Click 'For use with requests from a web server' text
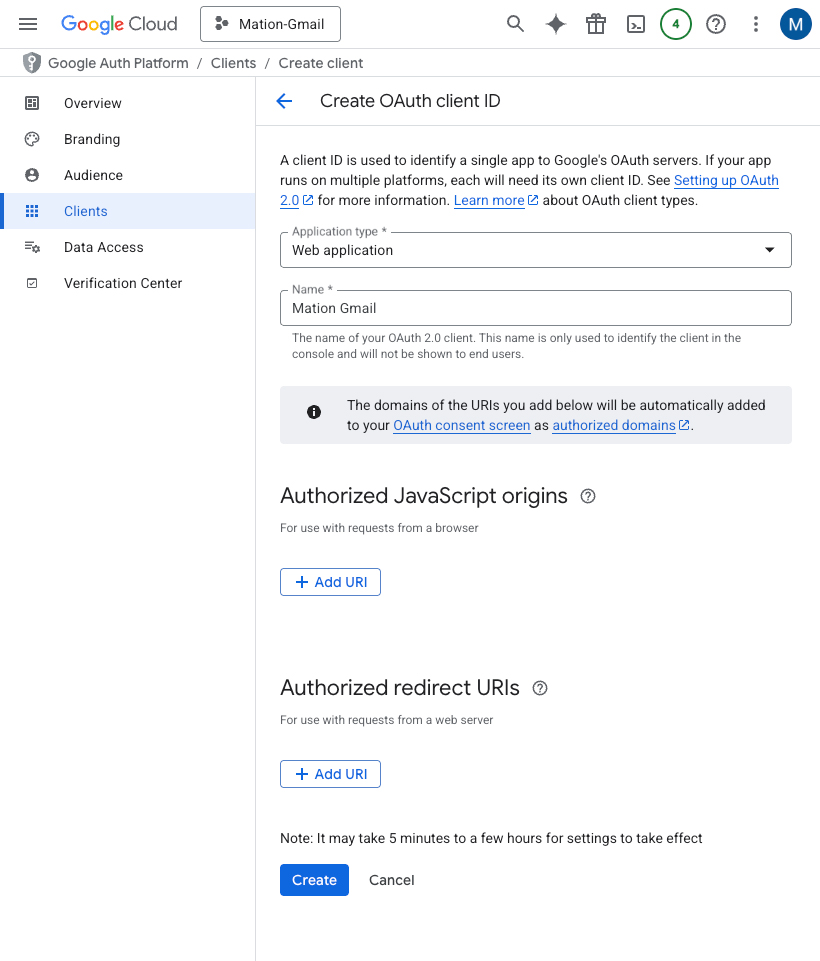Viewport: 820px width, 961px height. click(386, 720)
